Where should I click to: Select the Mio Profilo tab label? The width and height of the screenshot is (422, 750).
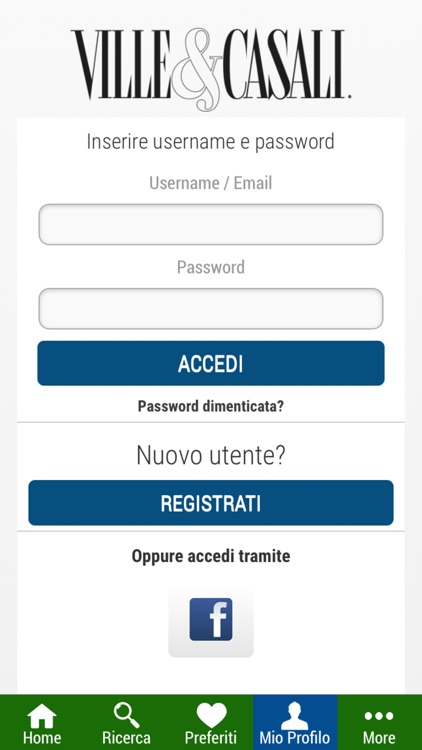pyautogui.click(x=295, y=738)
